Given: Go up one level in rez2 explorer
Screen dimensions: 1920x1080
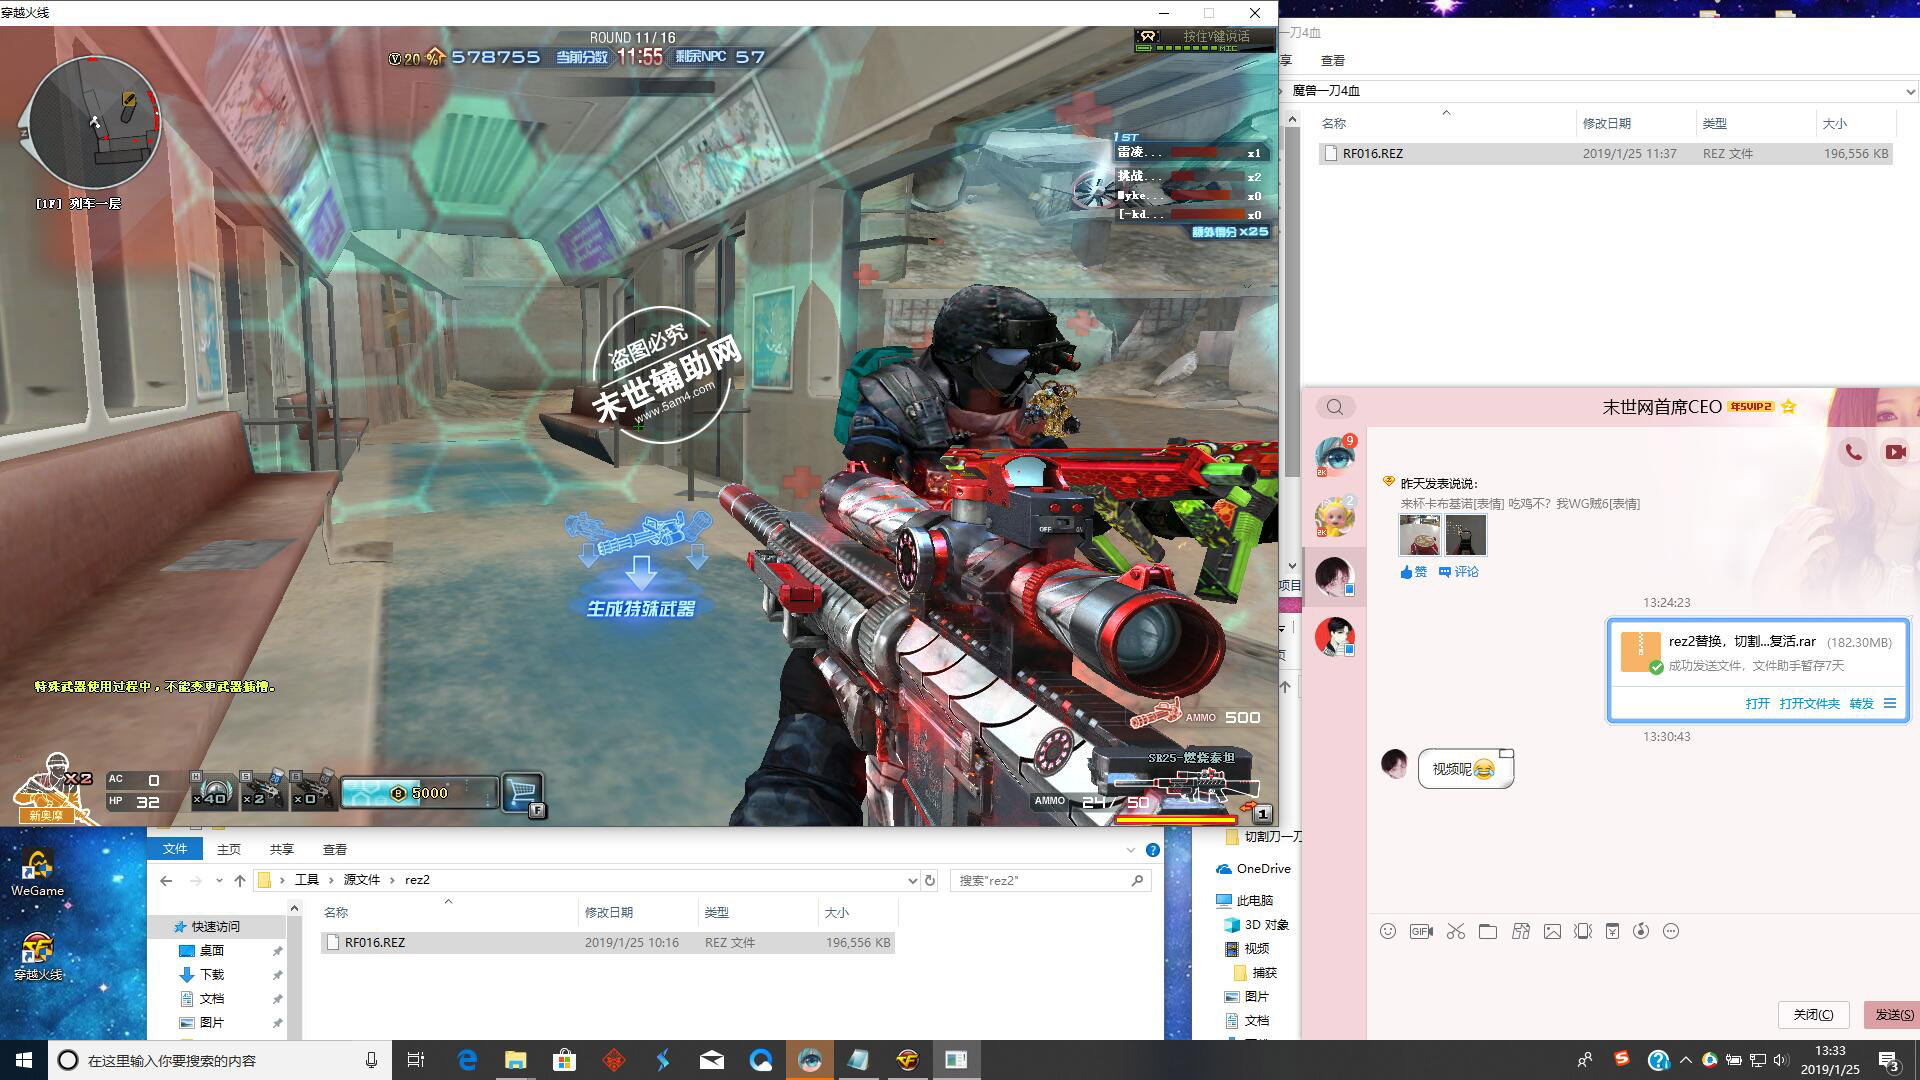Looking at the screenshot, I should (x=240, y=880).
